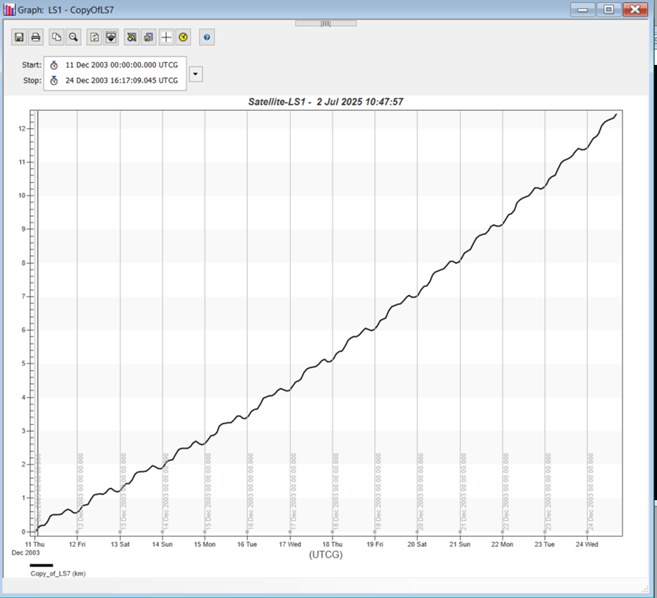The height and width of the screenshot is (598, 657).
Task: Click the Start time field 11 Dec 2003
Action: tap(121, 65)
